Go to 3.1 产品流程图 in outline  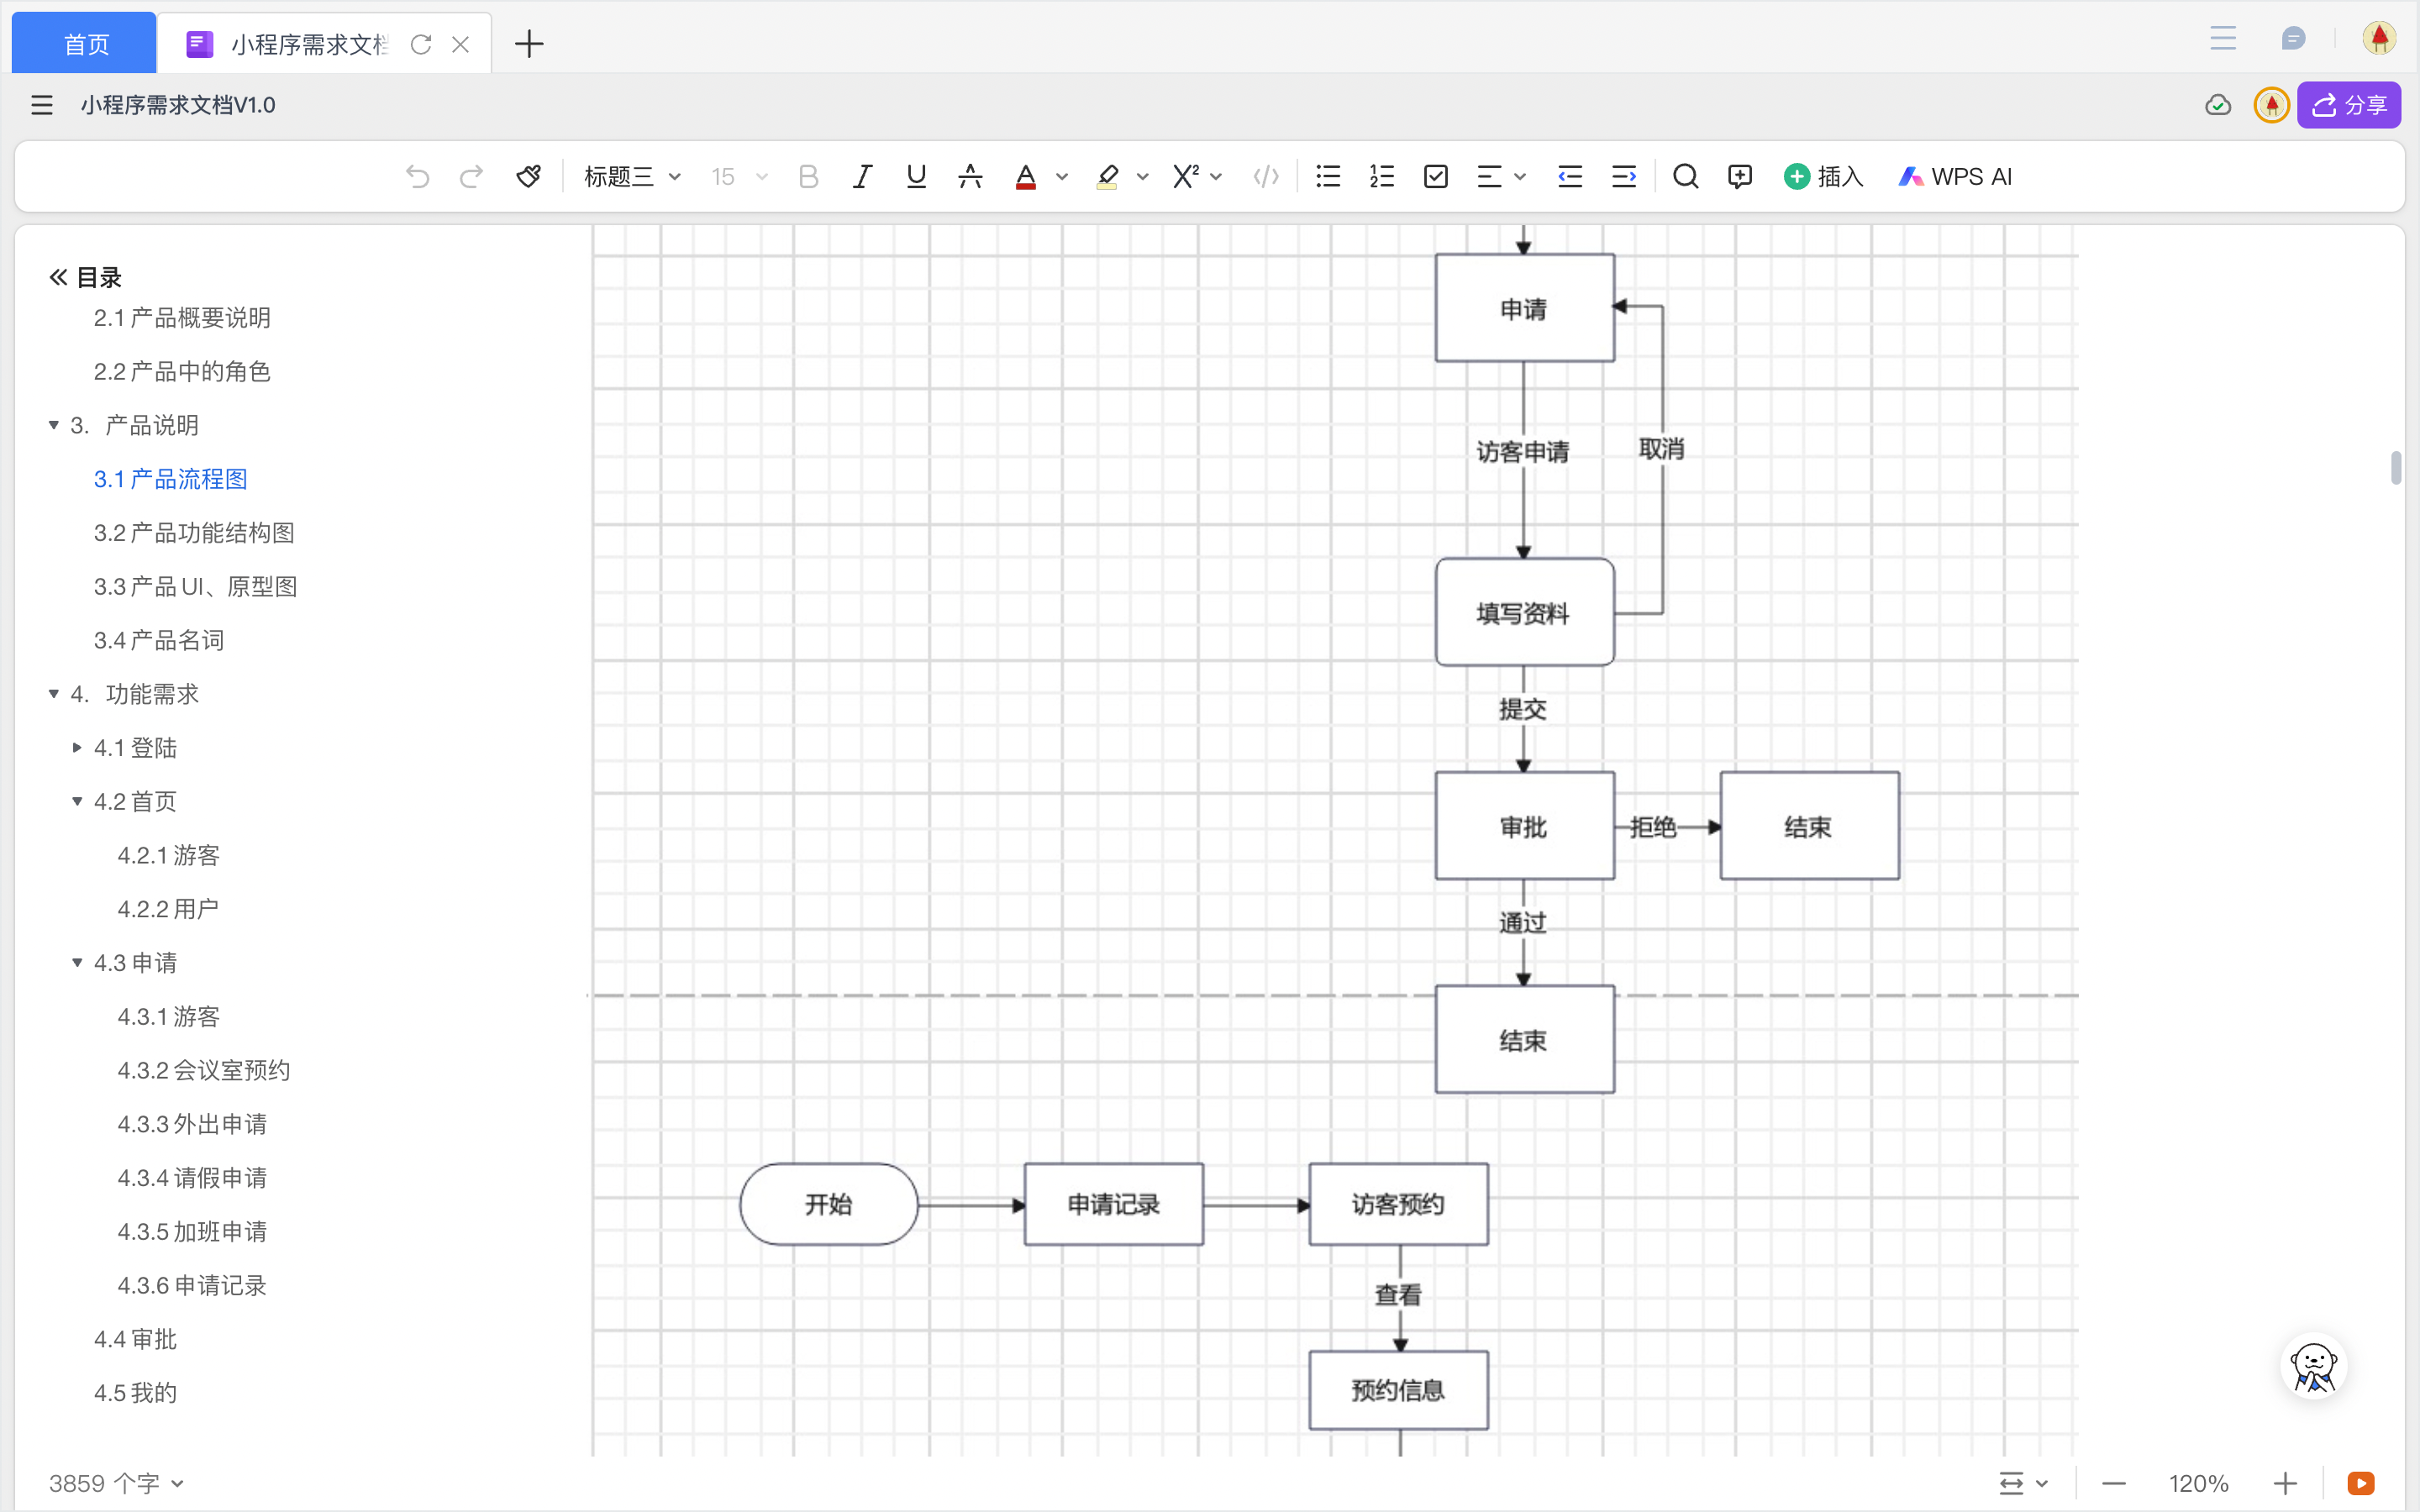[x=170, y=479]
